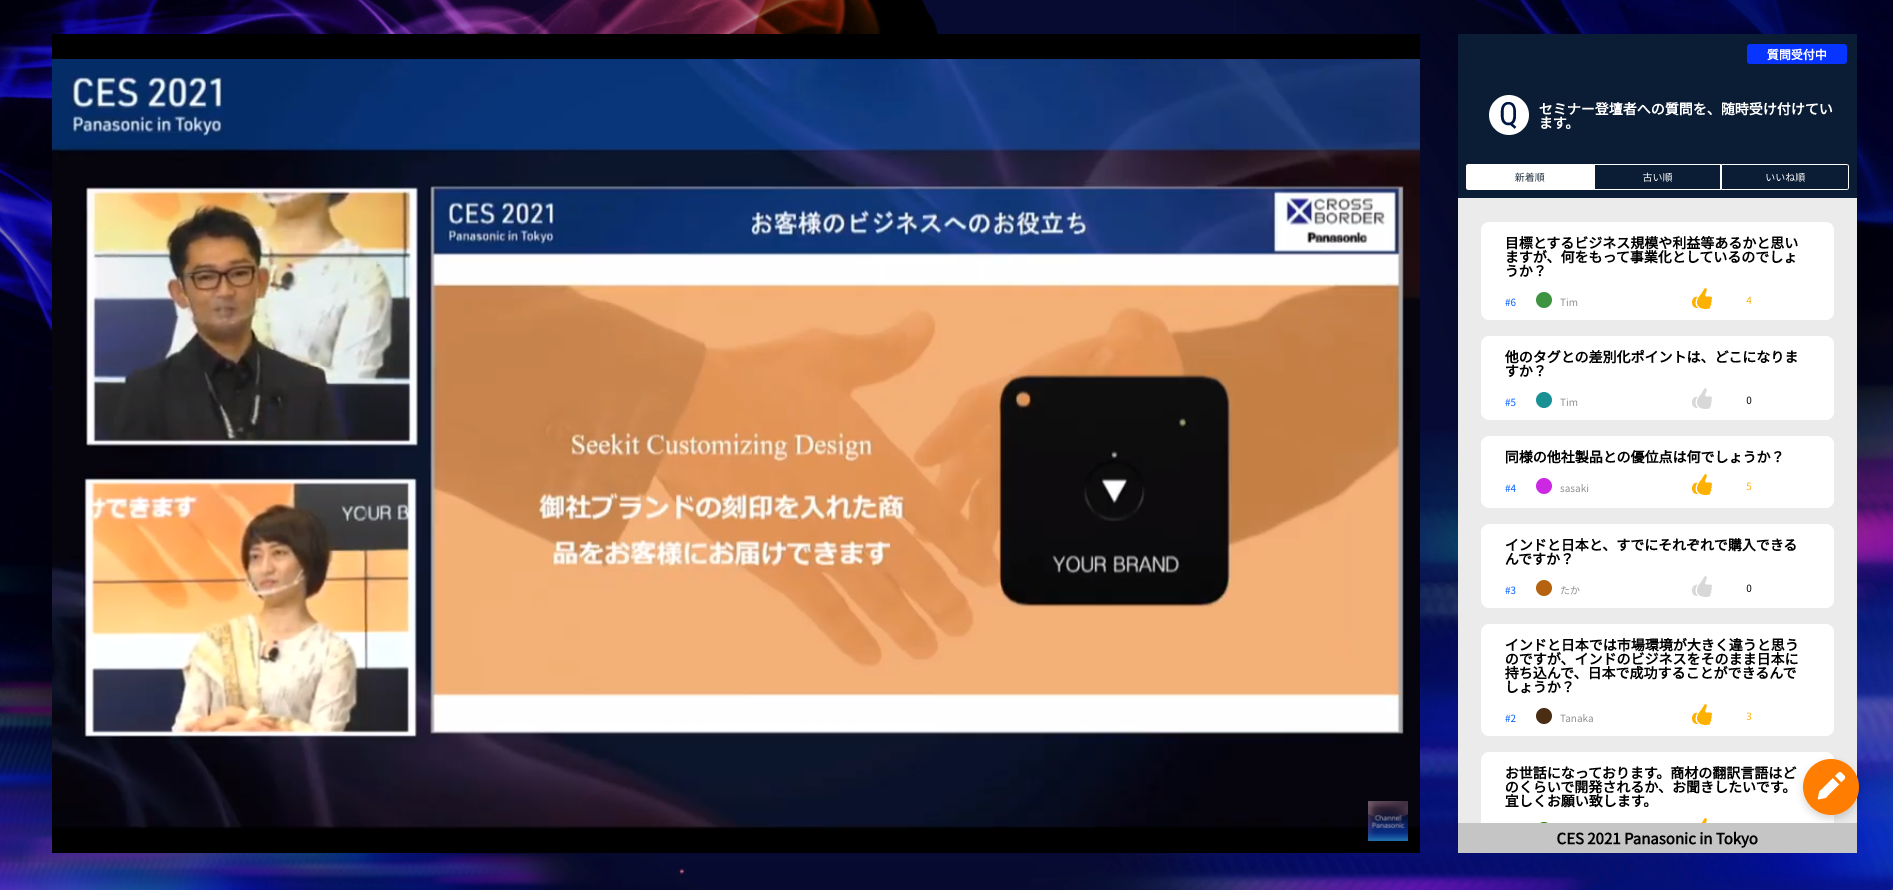
Task: Click the like count 3 on question #2
Action: pyautogui.click(x=1749, y=716)
